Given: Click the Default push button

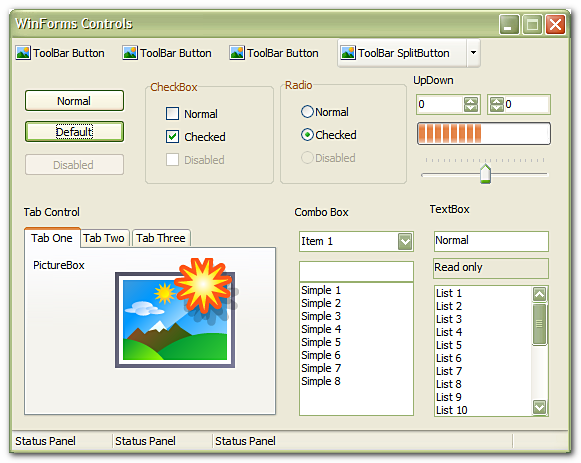Looking at the screenshot, I should [x=74, y=132].
